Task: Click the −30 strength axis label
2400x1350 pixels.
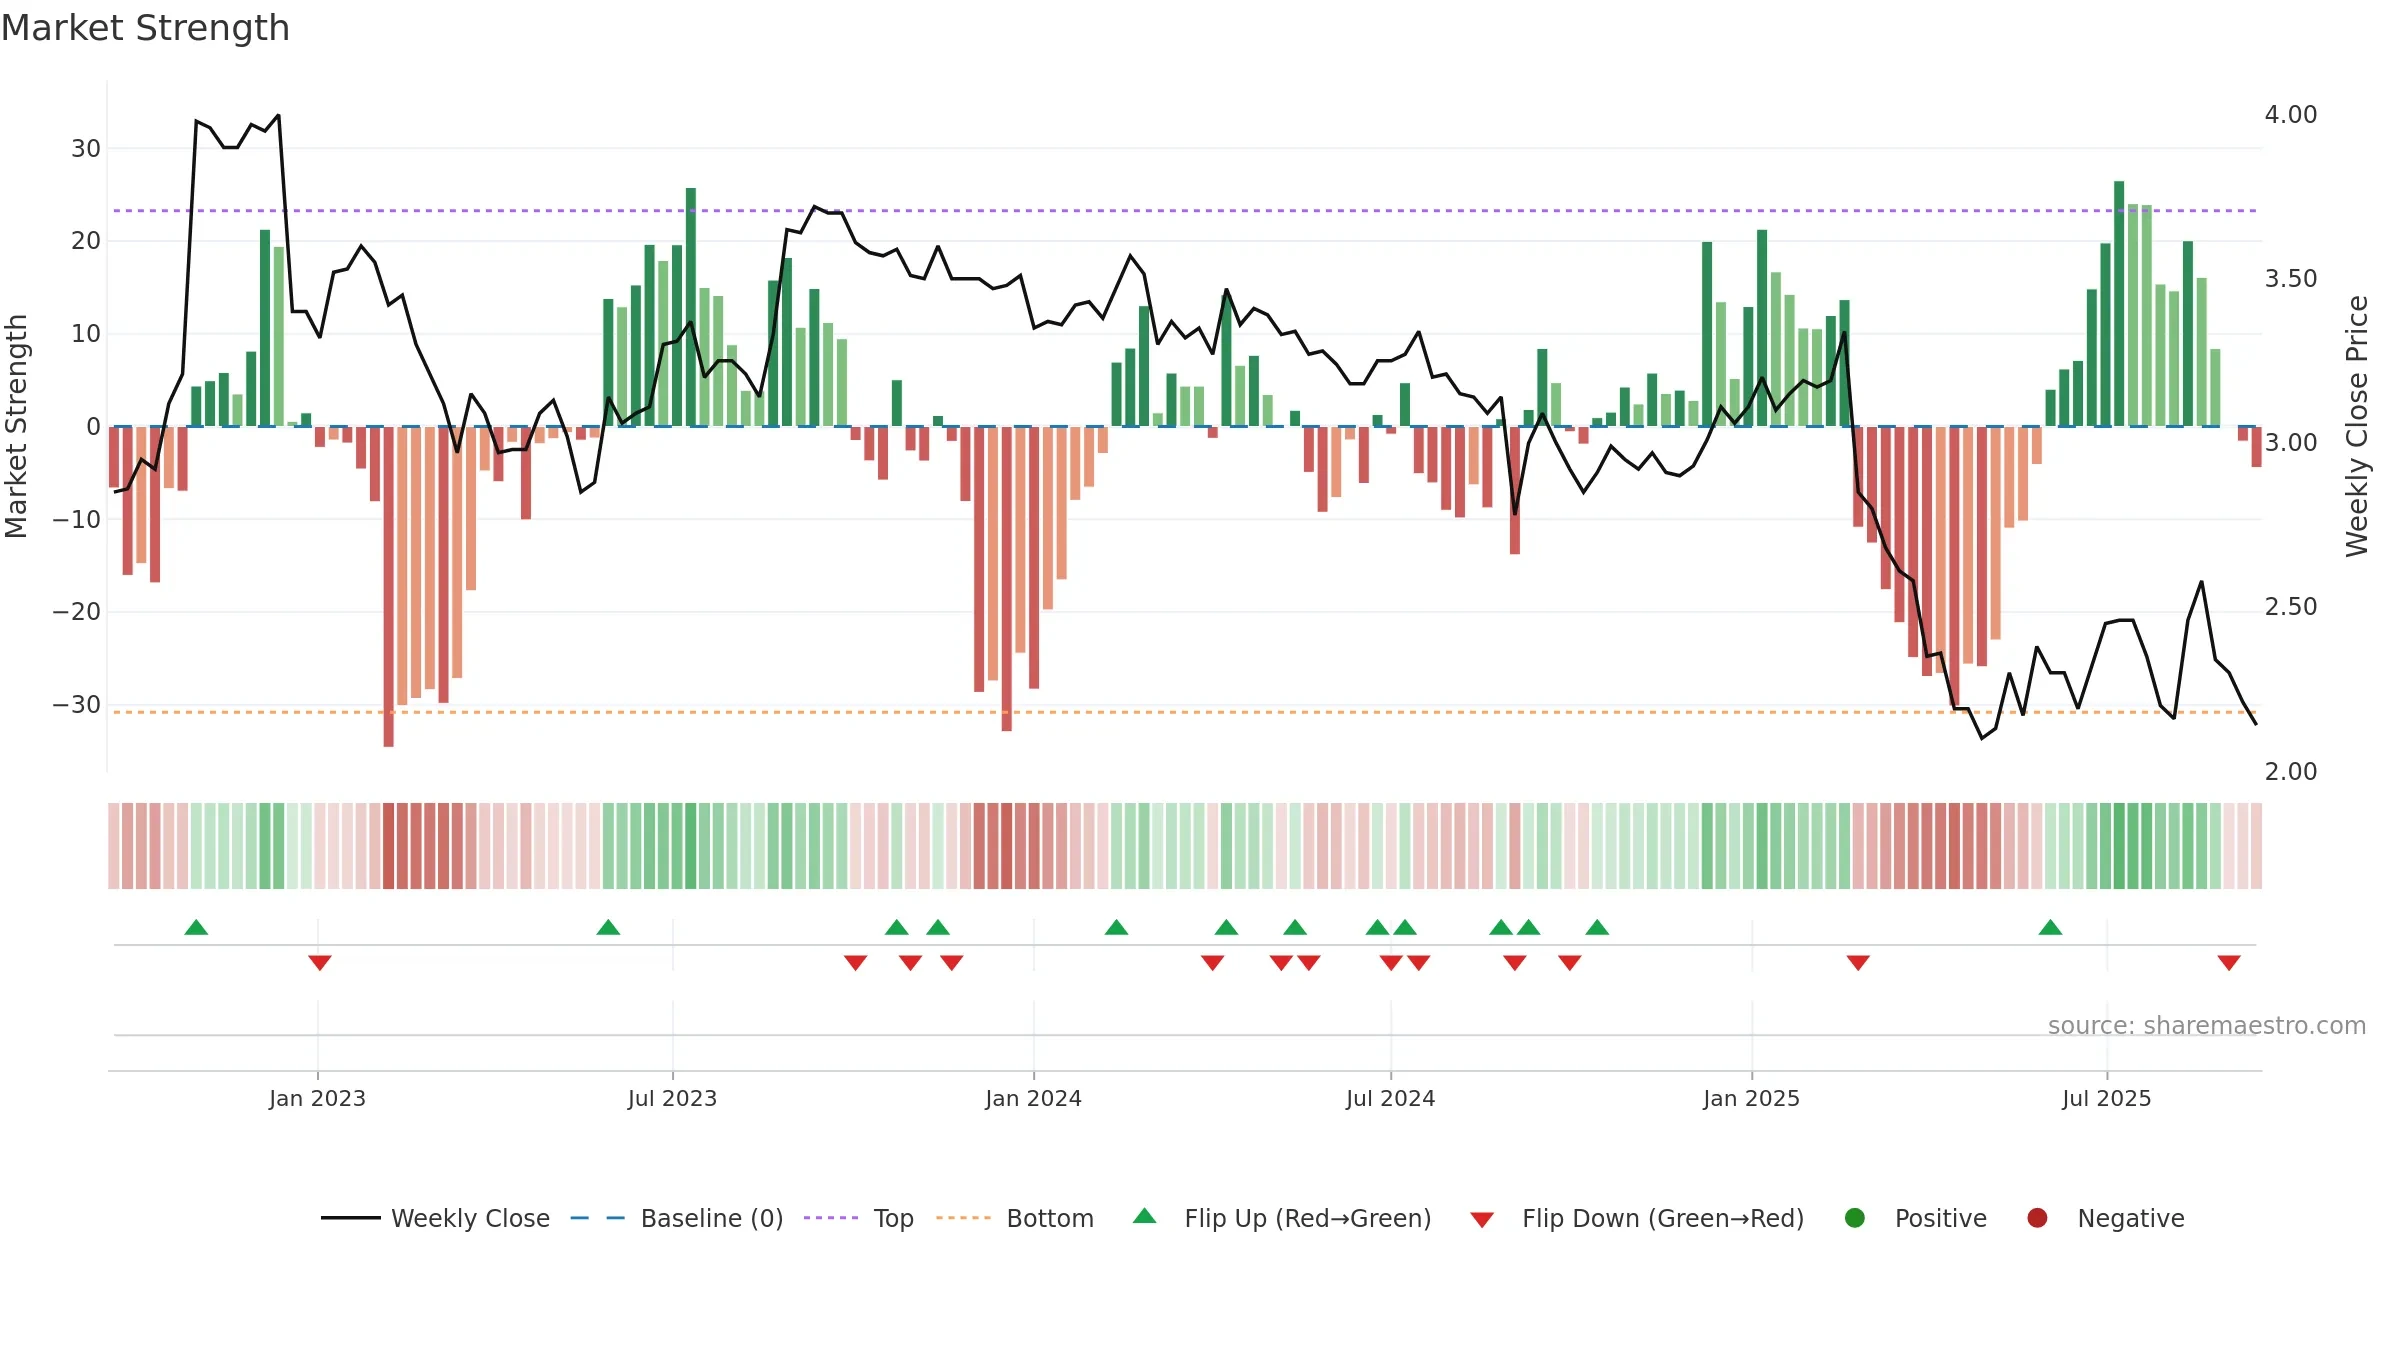Action: pos(77,704)
